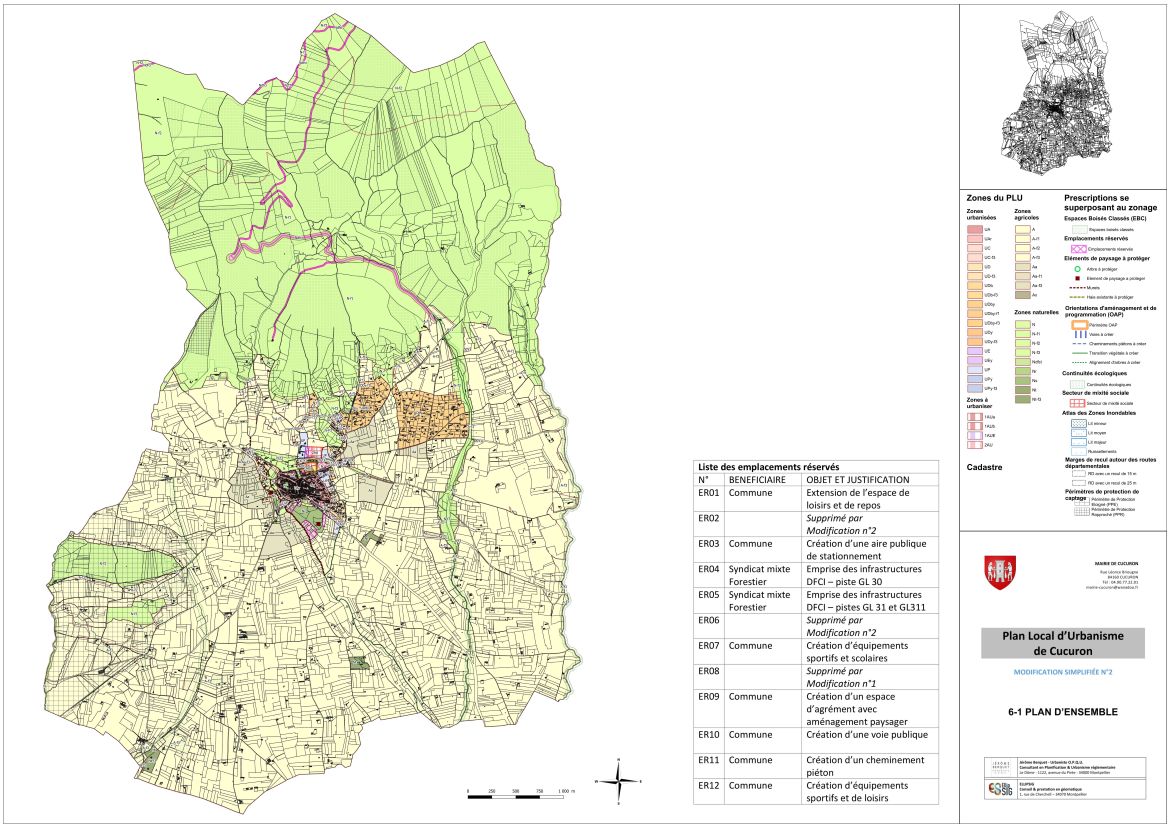Select the agricultural zone A color swatch
This screenshot has width=1170, height=828.
click(x=1022, y=230)
